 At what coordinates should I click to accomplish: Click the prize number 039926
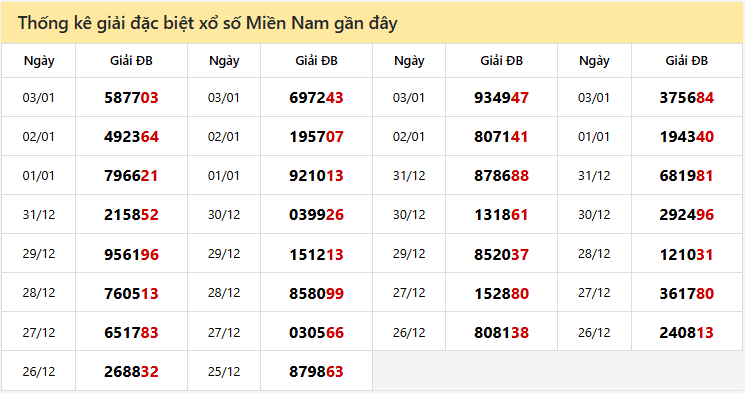[x=316, y=215]
